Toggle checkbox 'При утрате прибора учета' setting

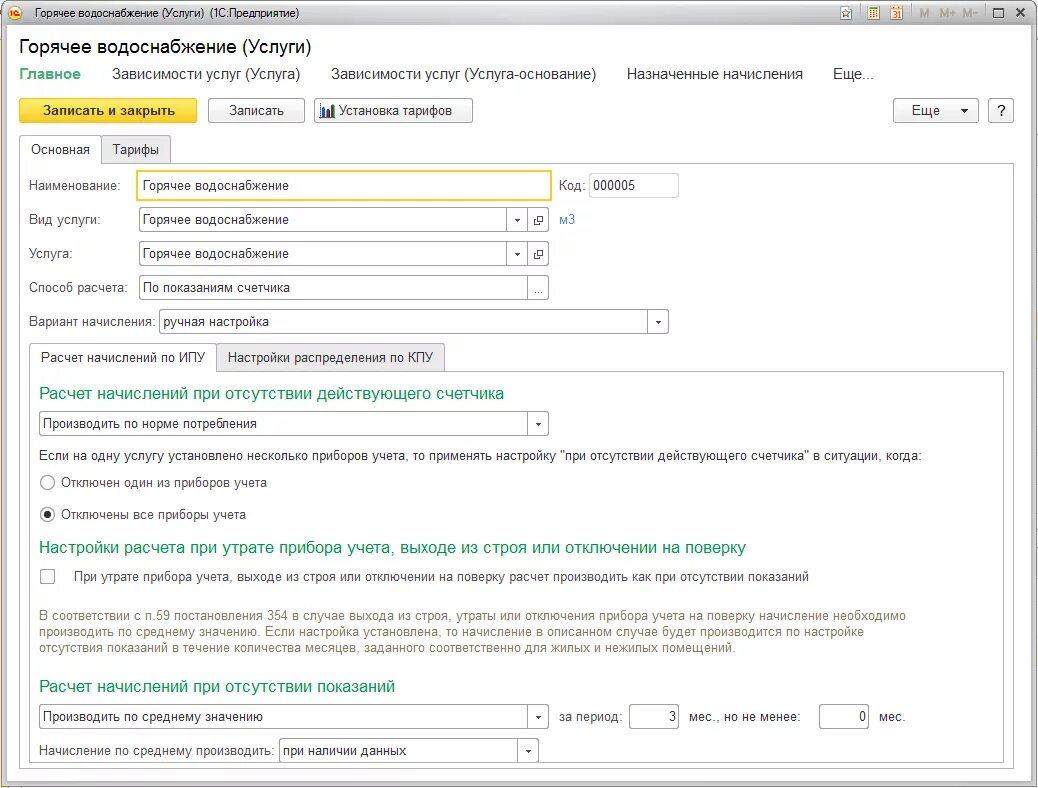(x=47, y=576)
